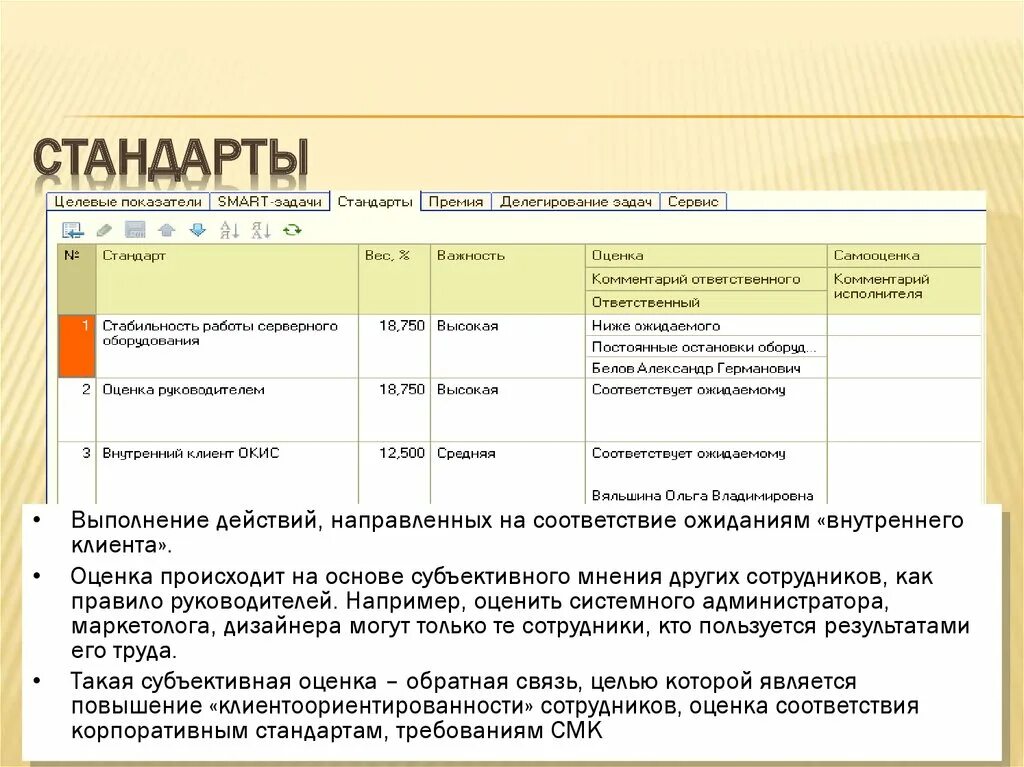
Task: Open the Премия tab
Action: [456, 202]
